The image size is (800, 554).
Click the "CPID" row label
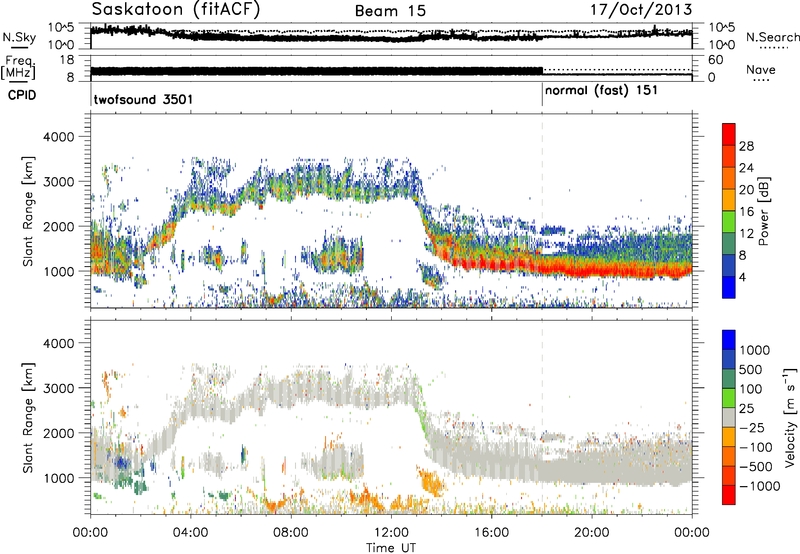click(22, 95)
